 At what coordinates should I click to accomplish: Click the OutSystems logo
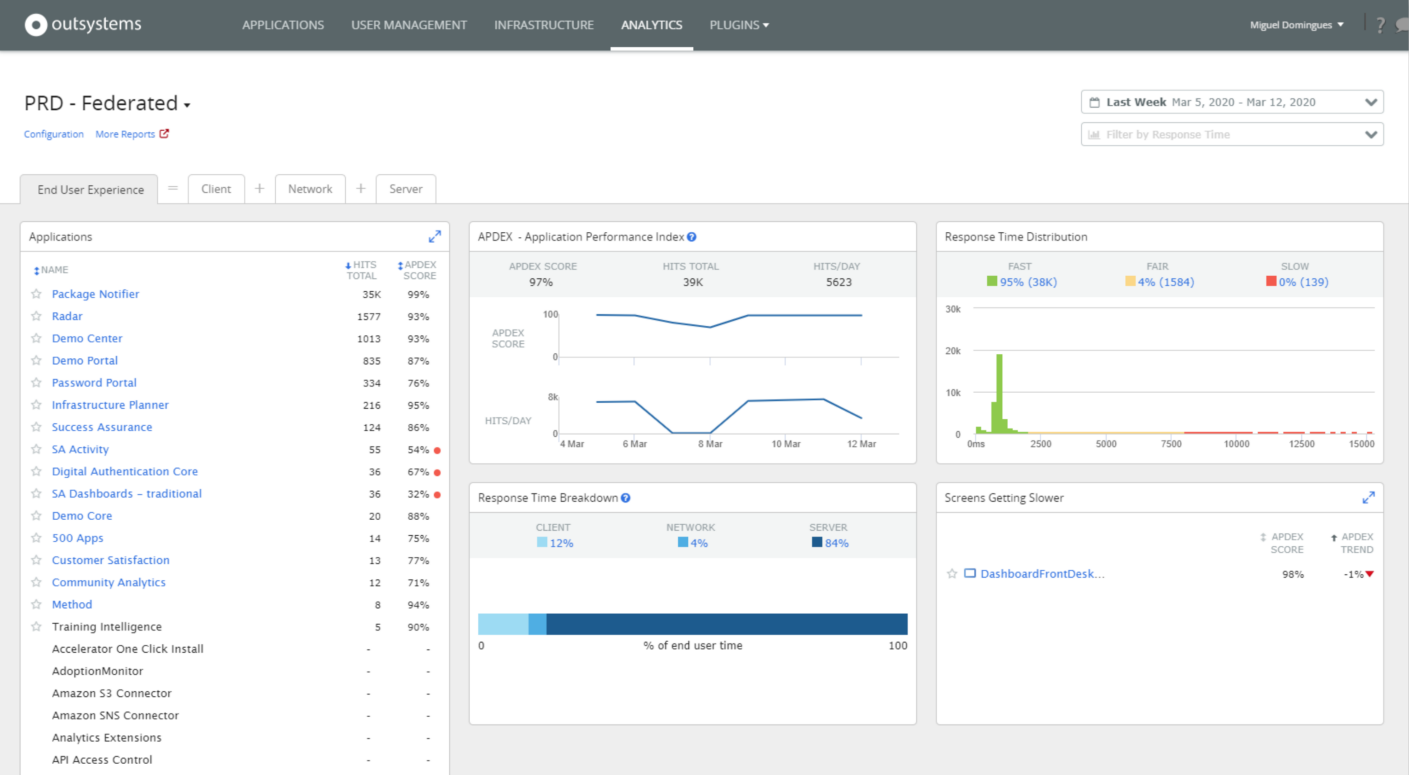[x=83, y=25]
